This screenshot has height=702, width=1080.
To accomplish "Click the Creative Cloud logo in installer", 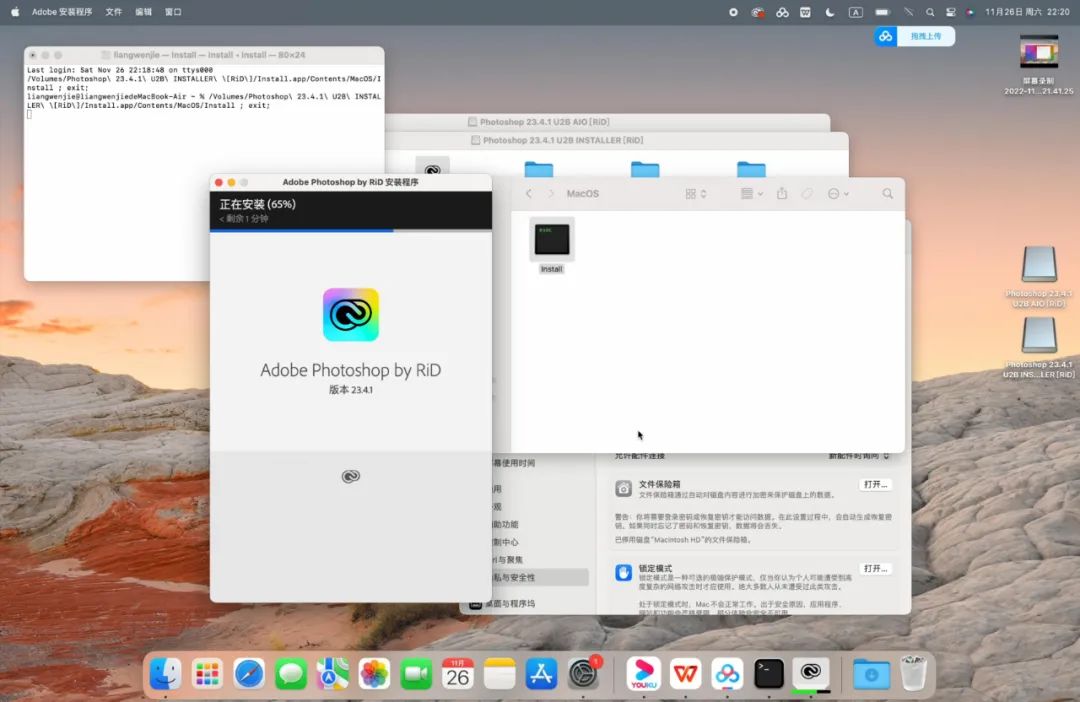I will (x=351, y=314).
